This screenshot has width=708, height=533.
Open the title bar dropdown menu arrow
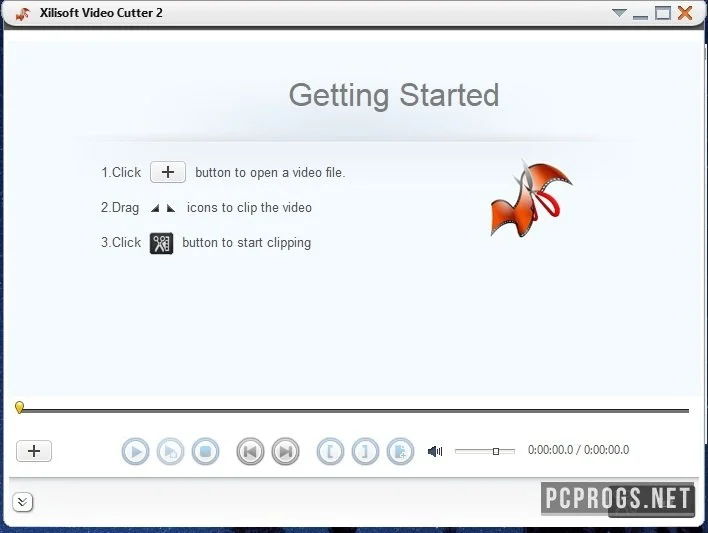tap(619, 13)
